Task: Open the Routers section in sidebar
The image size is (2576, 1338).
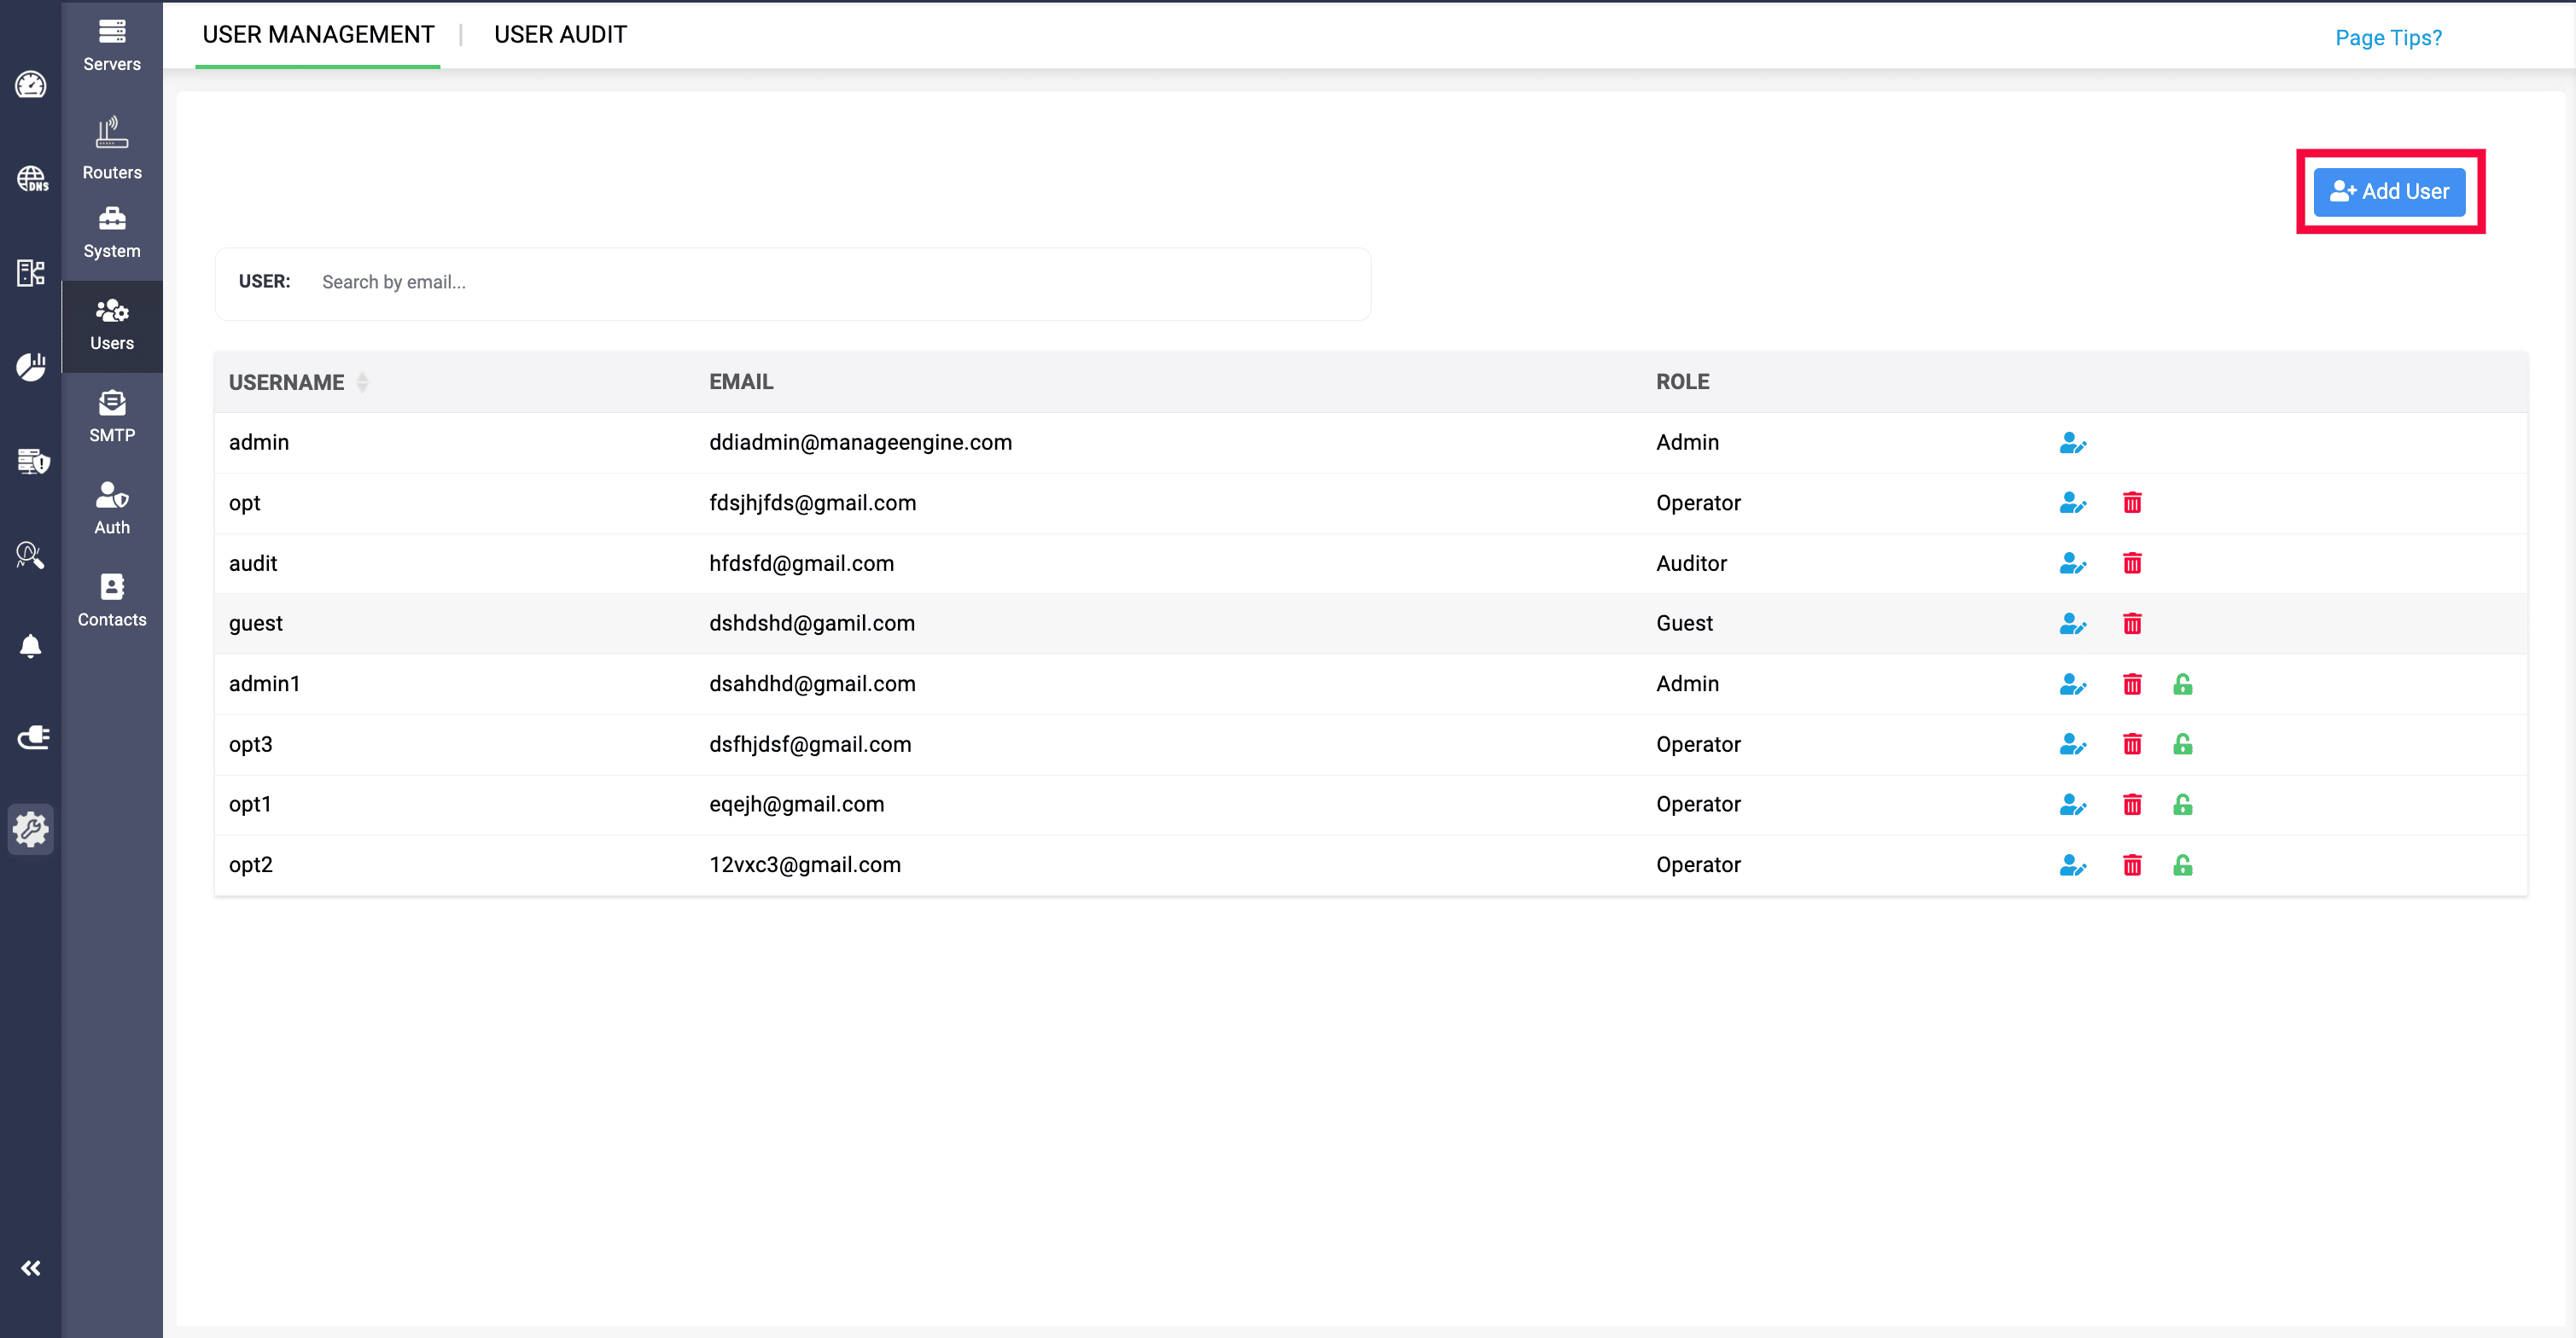Action: (112, 148)
